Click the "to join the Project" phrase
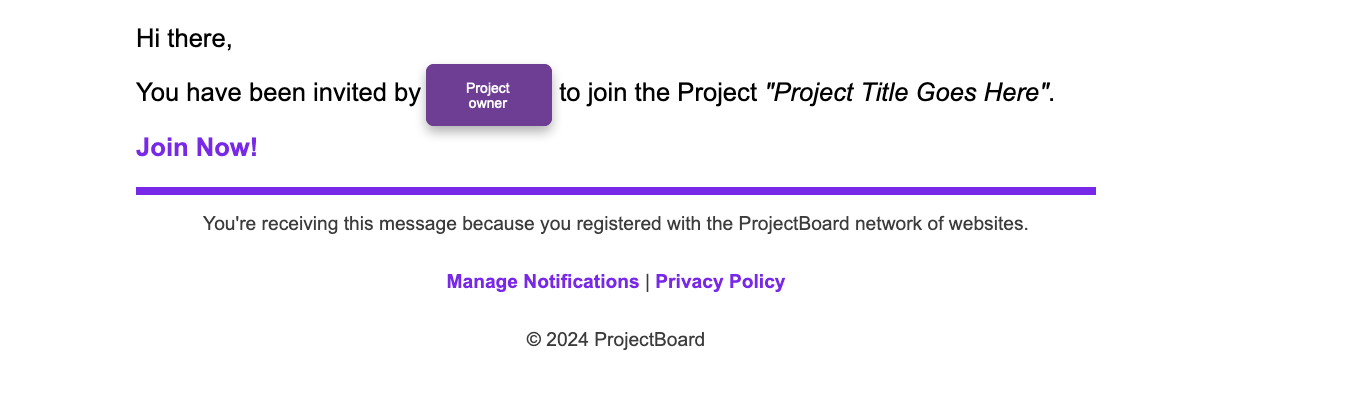The height and width of the screenshot is (414, 1352). tap(658, 93)
